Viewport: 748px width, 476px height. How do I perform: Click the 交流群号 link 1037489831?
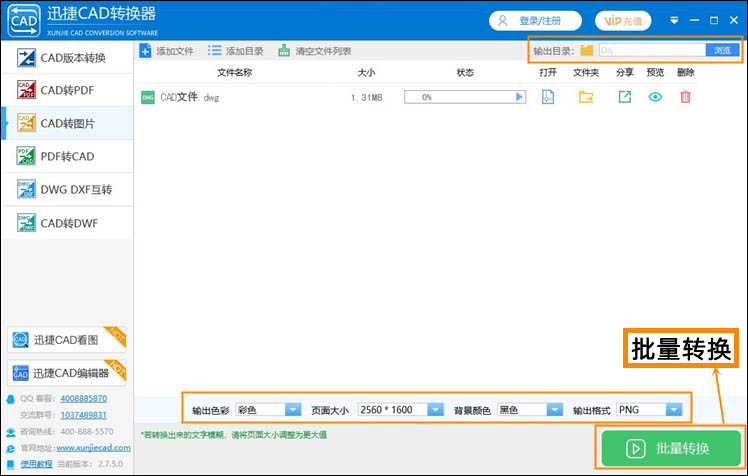(x=83, y=415)
